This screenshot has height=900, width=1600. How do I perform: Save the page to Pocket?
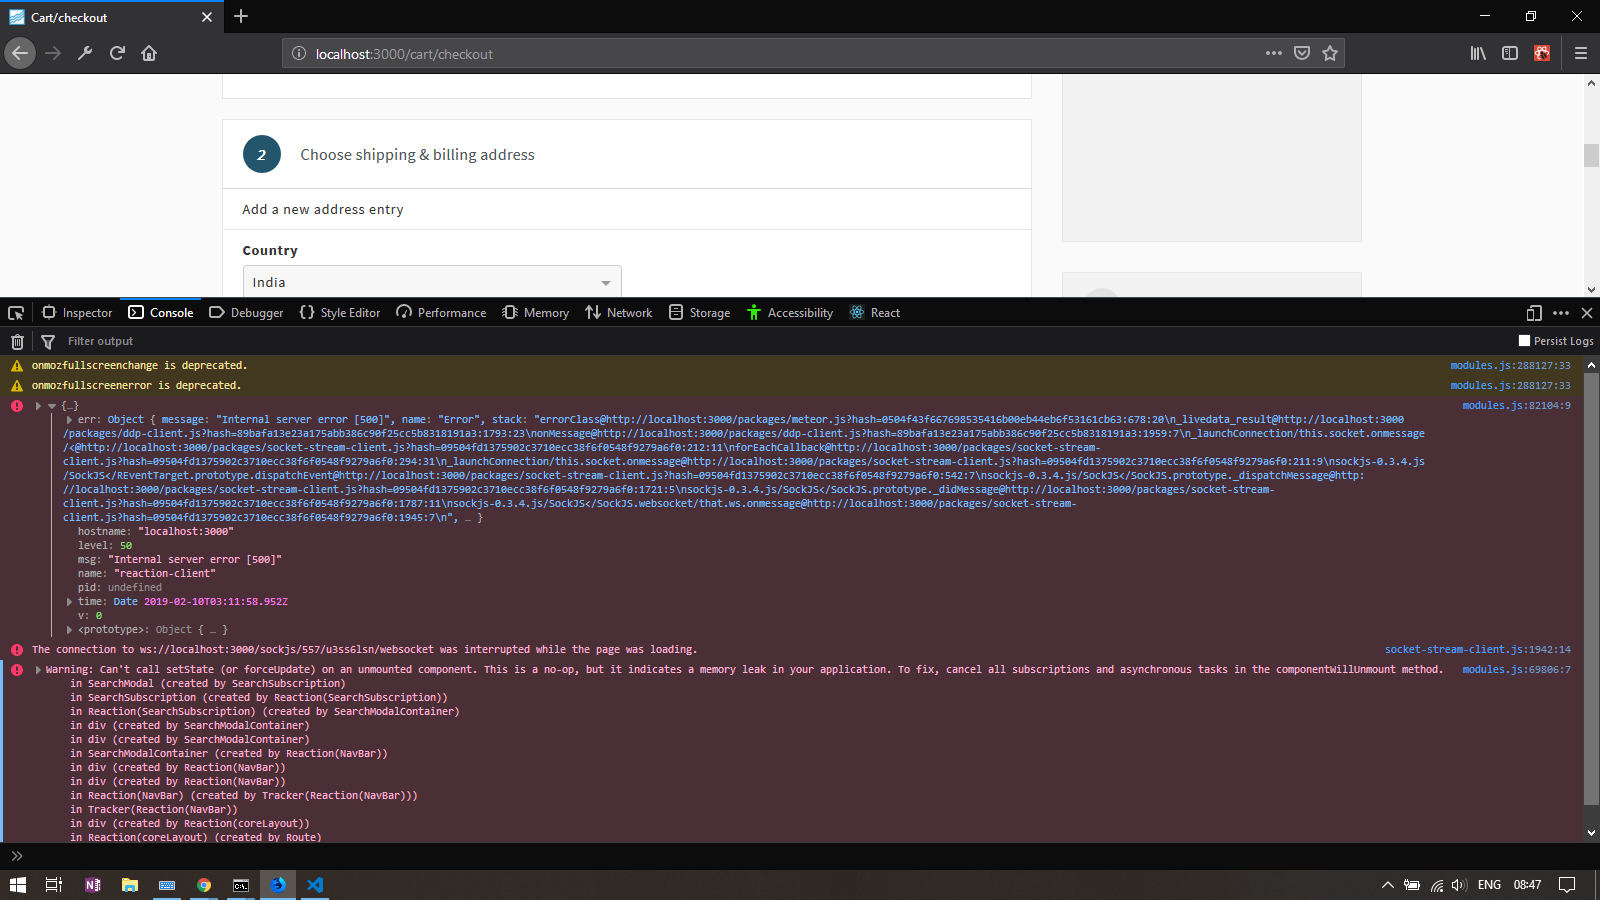coord(1300,53)
